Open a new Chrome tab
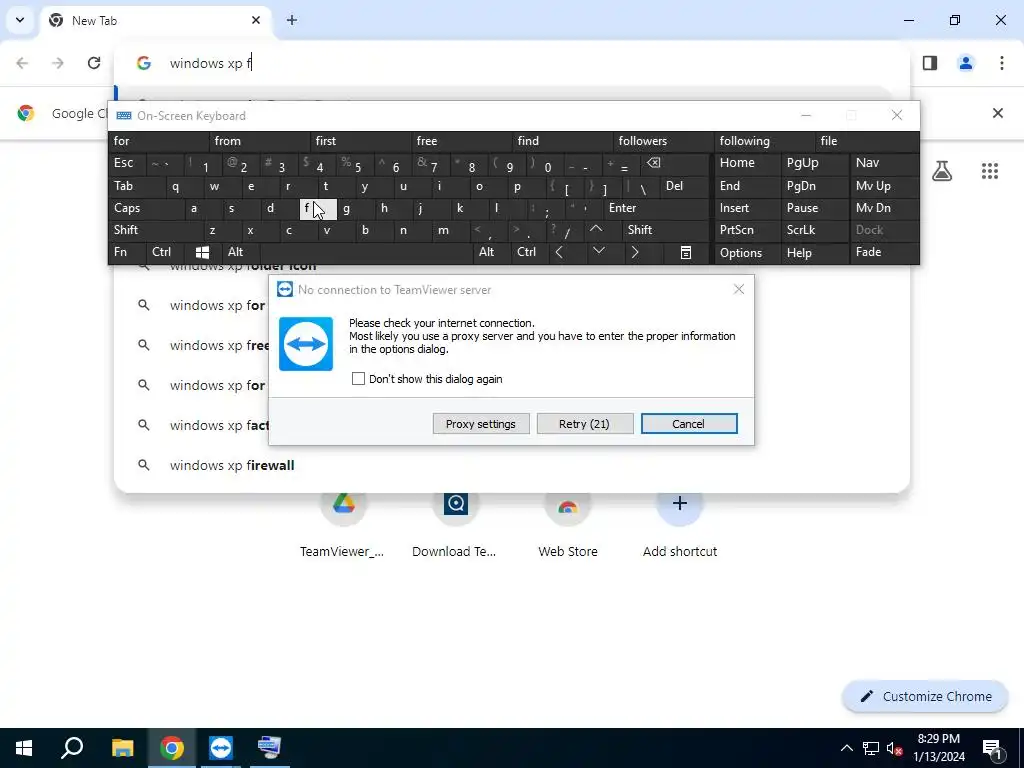The height and width of the screenshot is (768, 1024). pyautogui.click(x=292, y=20)
